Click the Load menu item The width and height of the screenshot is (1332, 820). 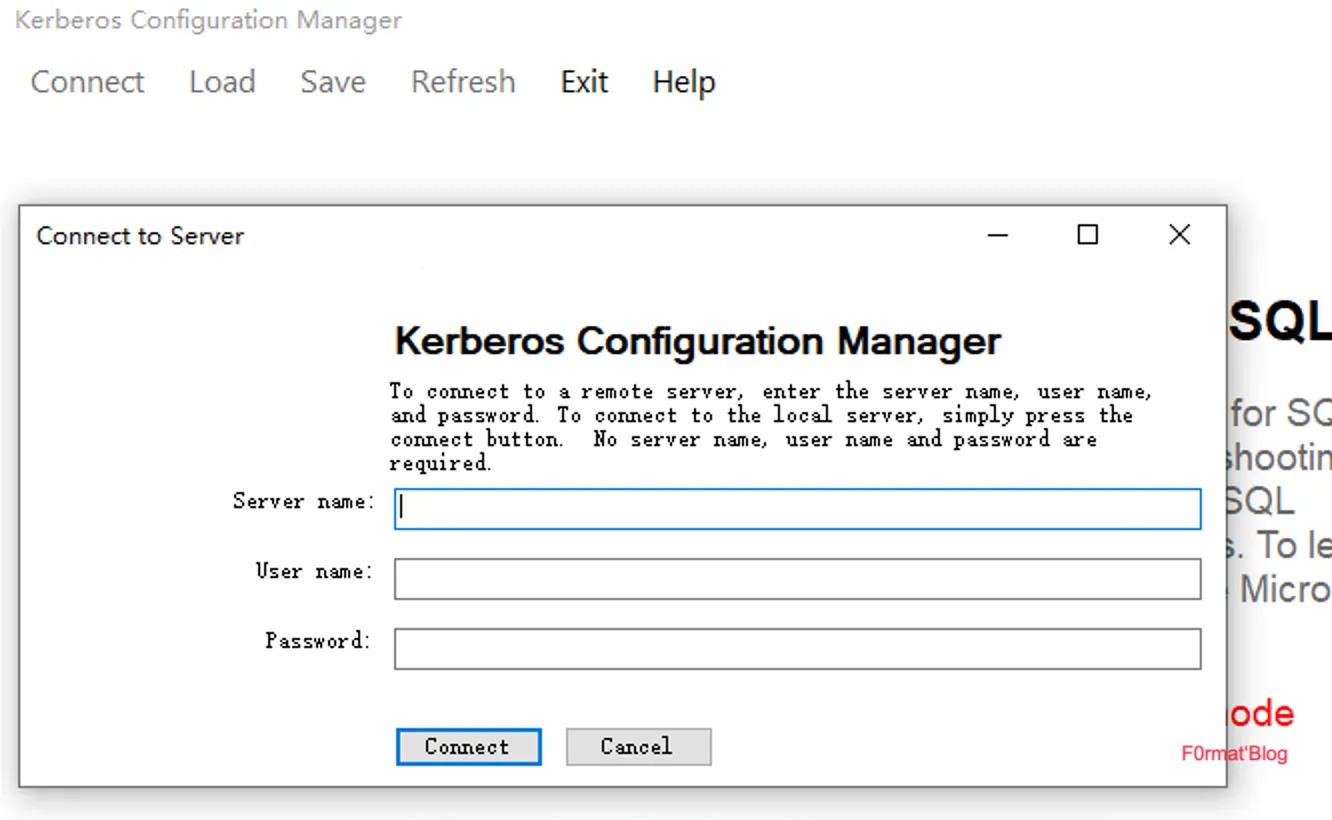(x=222, y=82)
